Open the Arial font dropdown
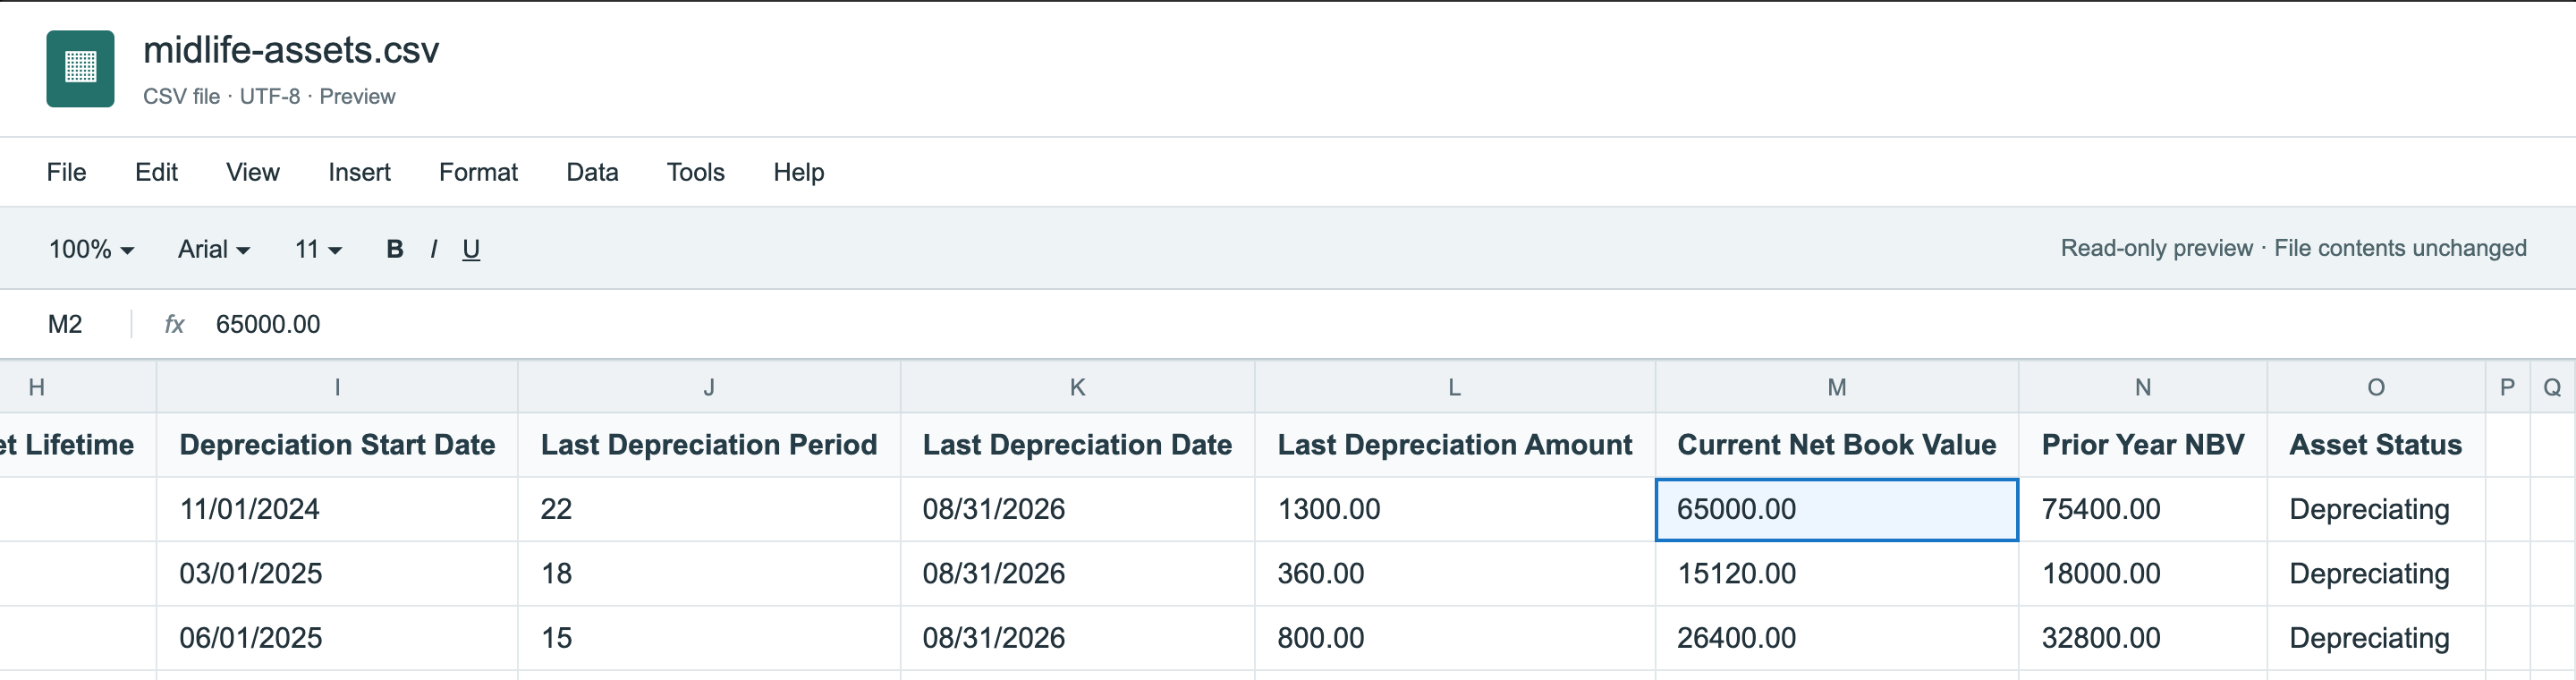 214,249
